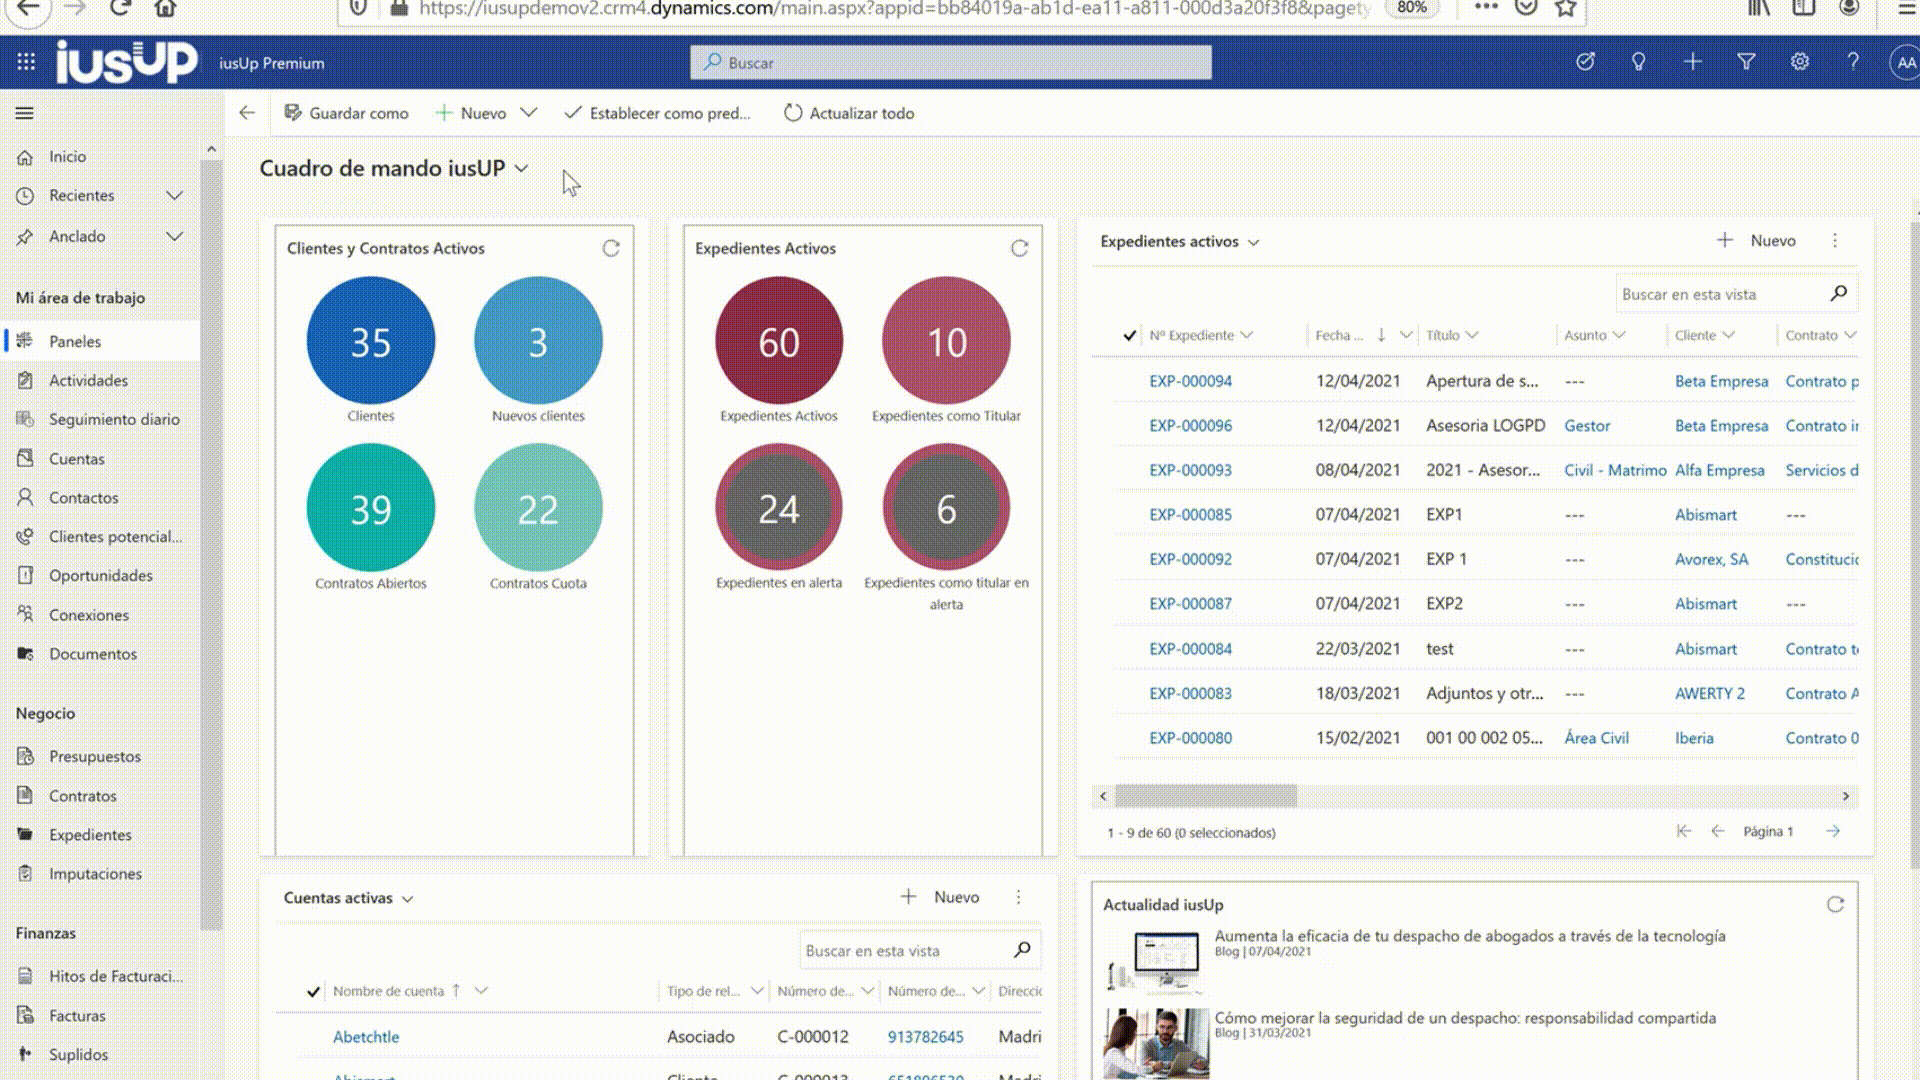
Task: Bookmark this page with star icon
Action: [x=1566, y=8]
